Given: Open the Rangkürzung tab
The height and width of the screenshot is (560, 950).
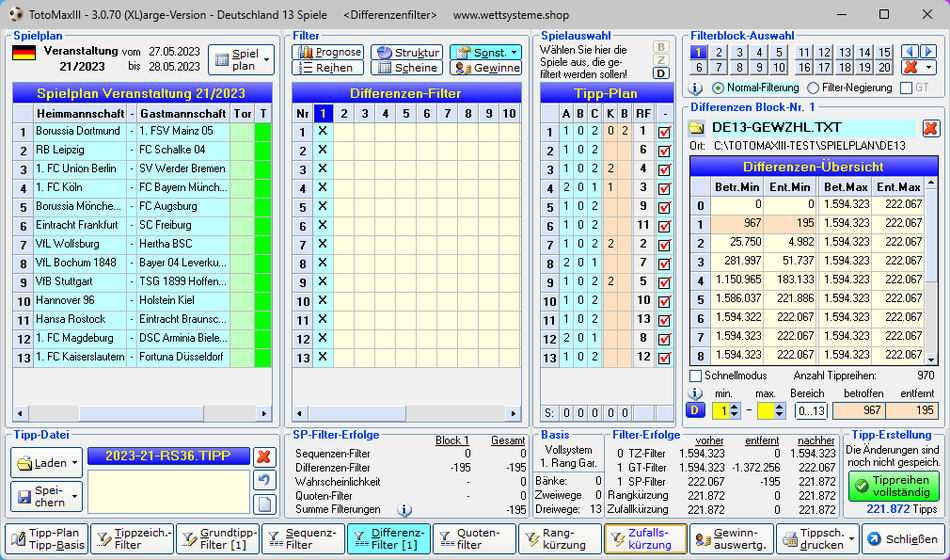Looking at the screenshot, I should [560, 539].
